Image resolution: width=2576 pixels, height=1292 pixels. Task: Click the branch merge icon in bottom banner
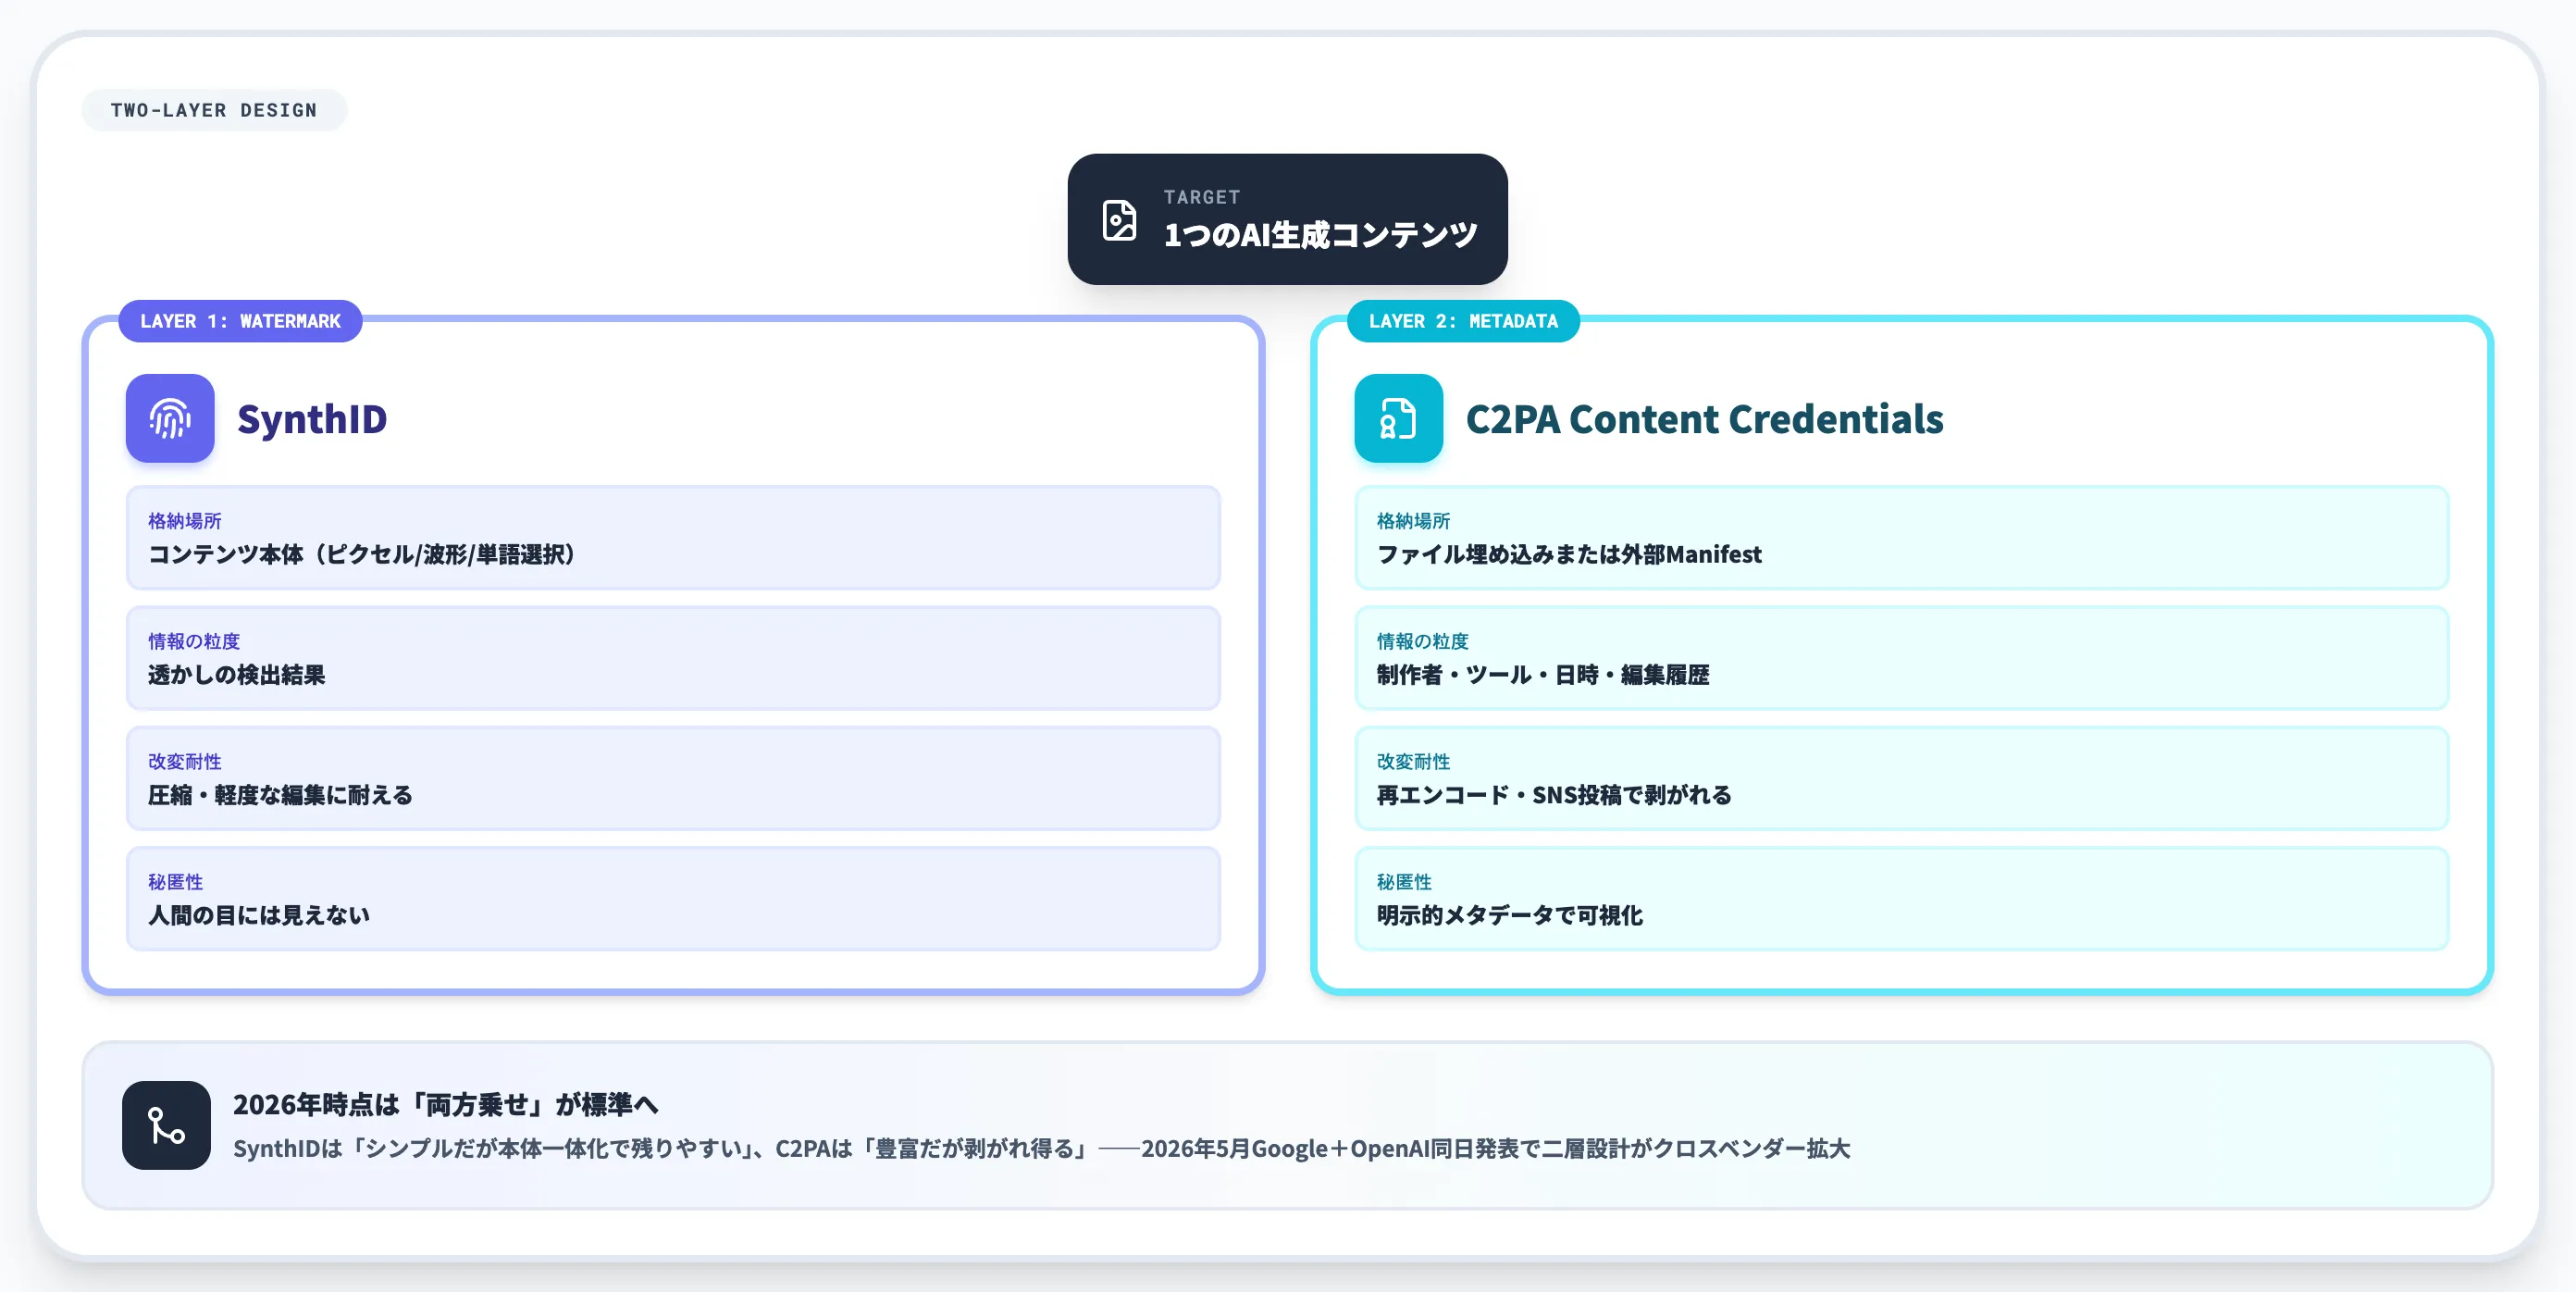(x=166, y=1125)
